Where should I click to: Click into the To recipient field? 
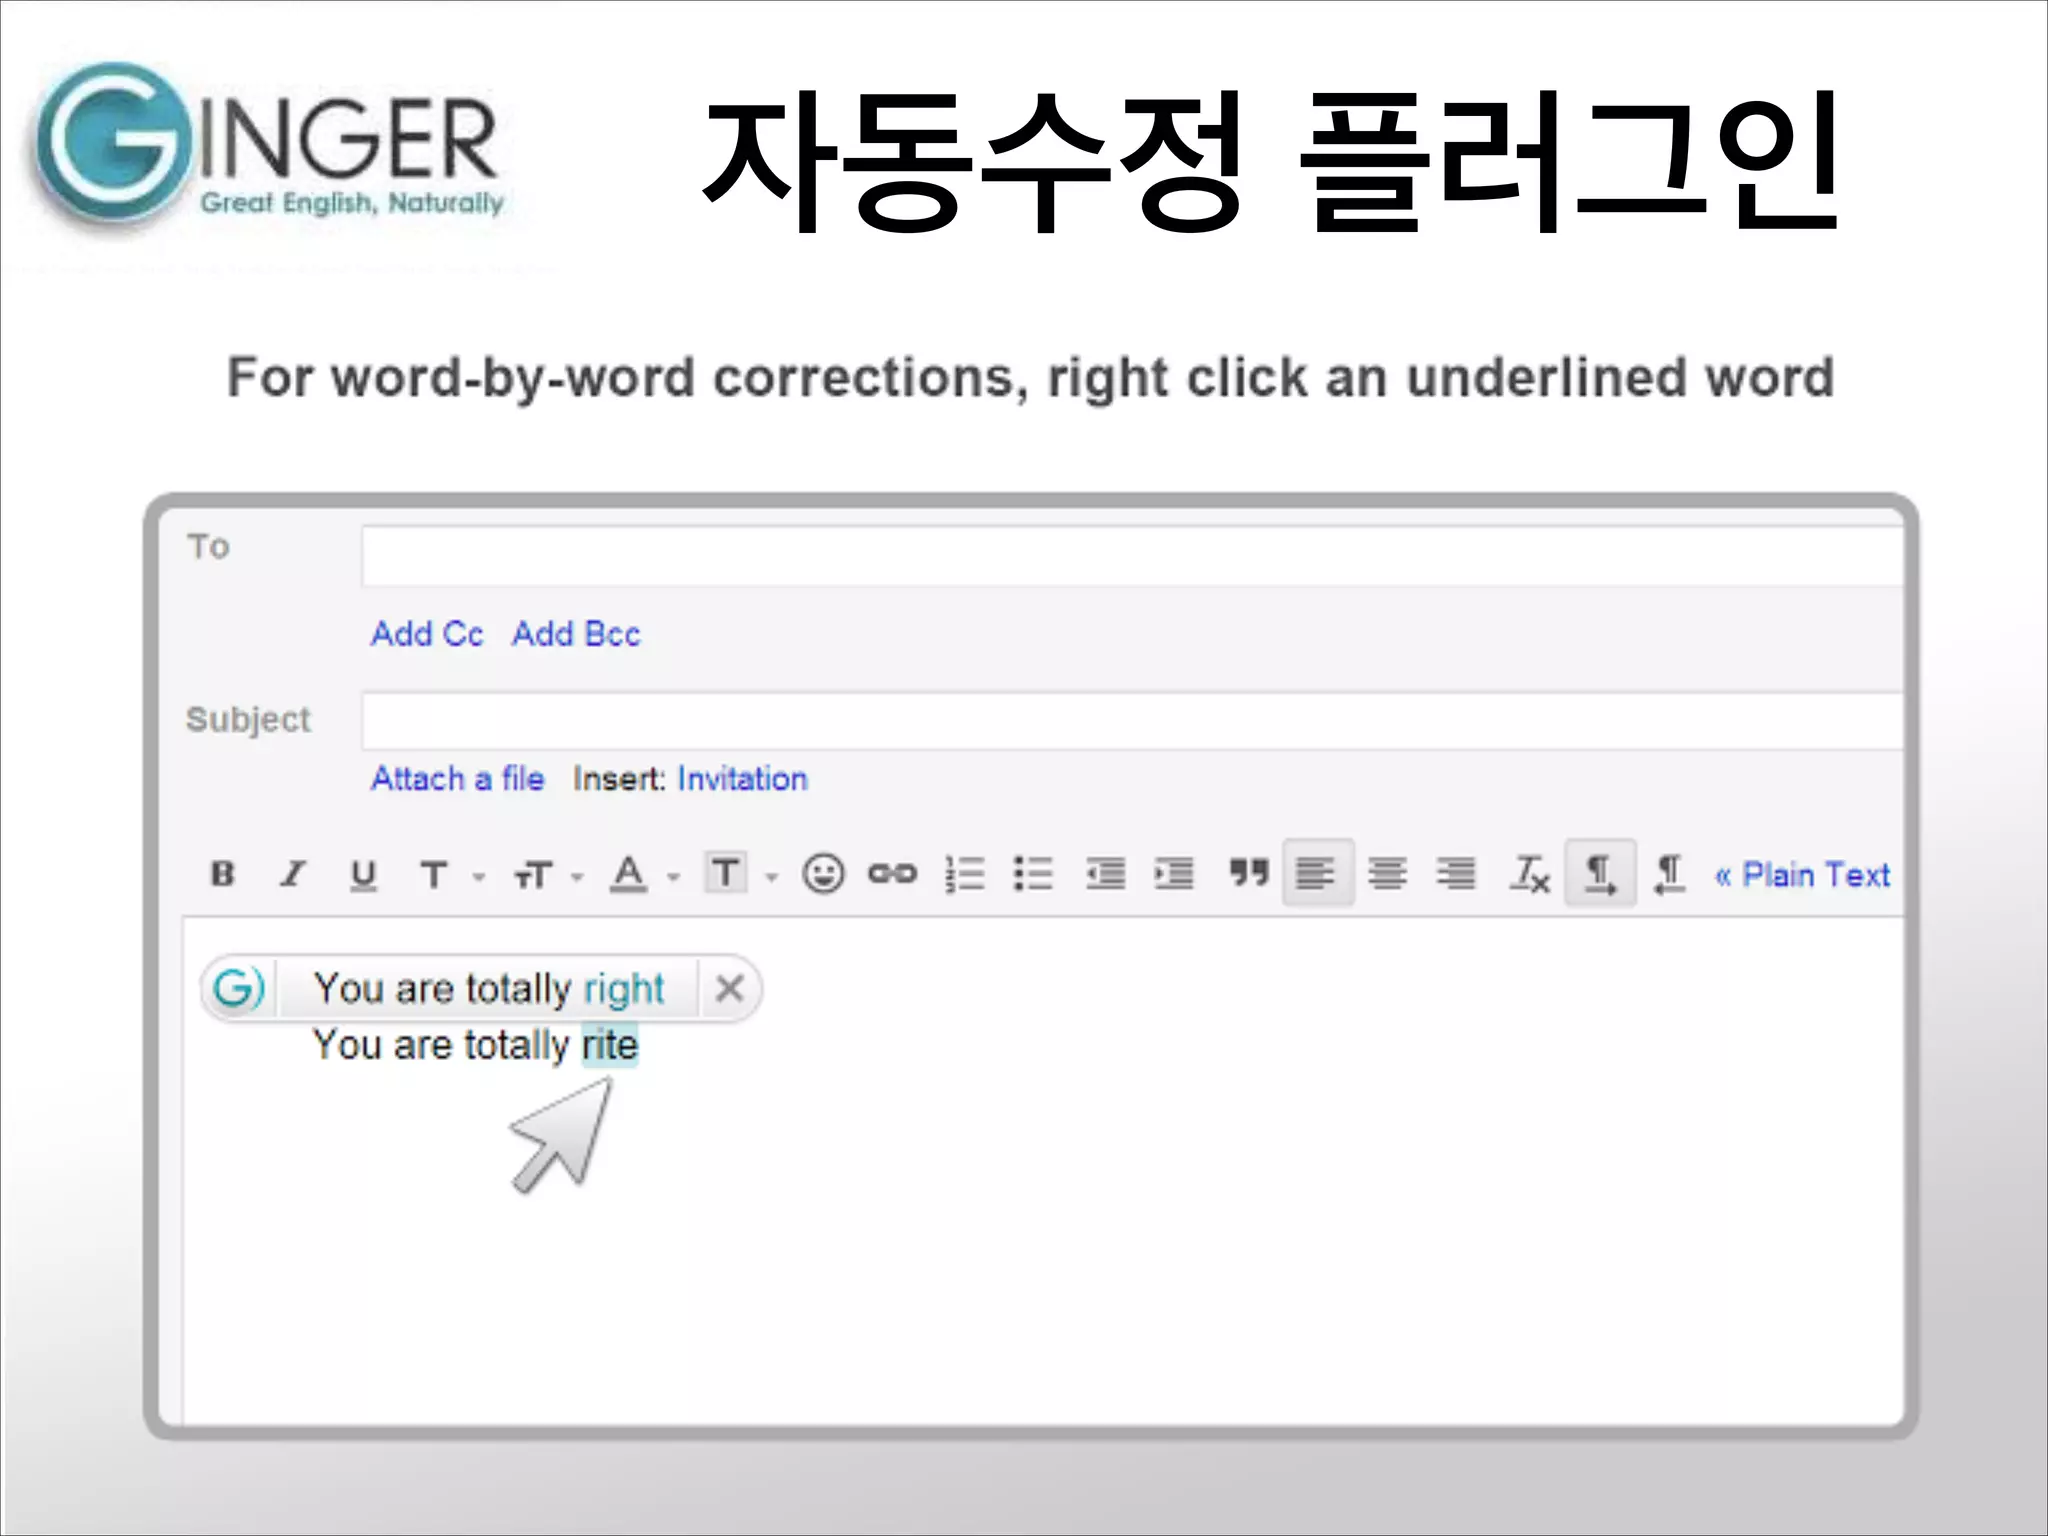[1132, 556]
